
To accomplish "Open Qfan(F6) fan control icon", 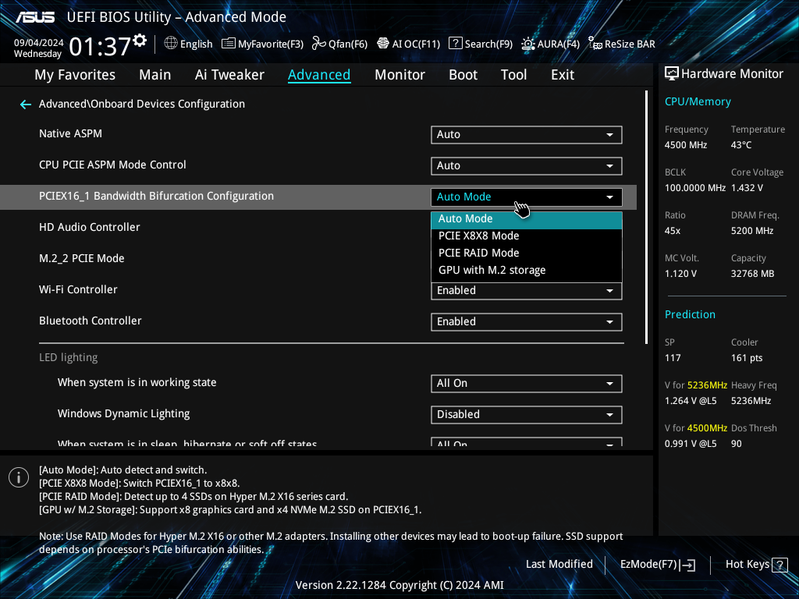I will [x=318, y=43].
